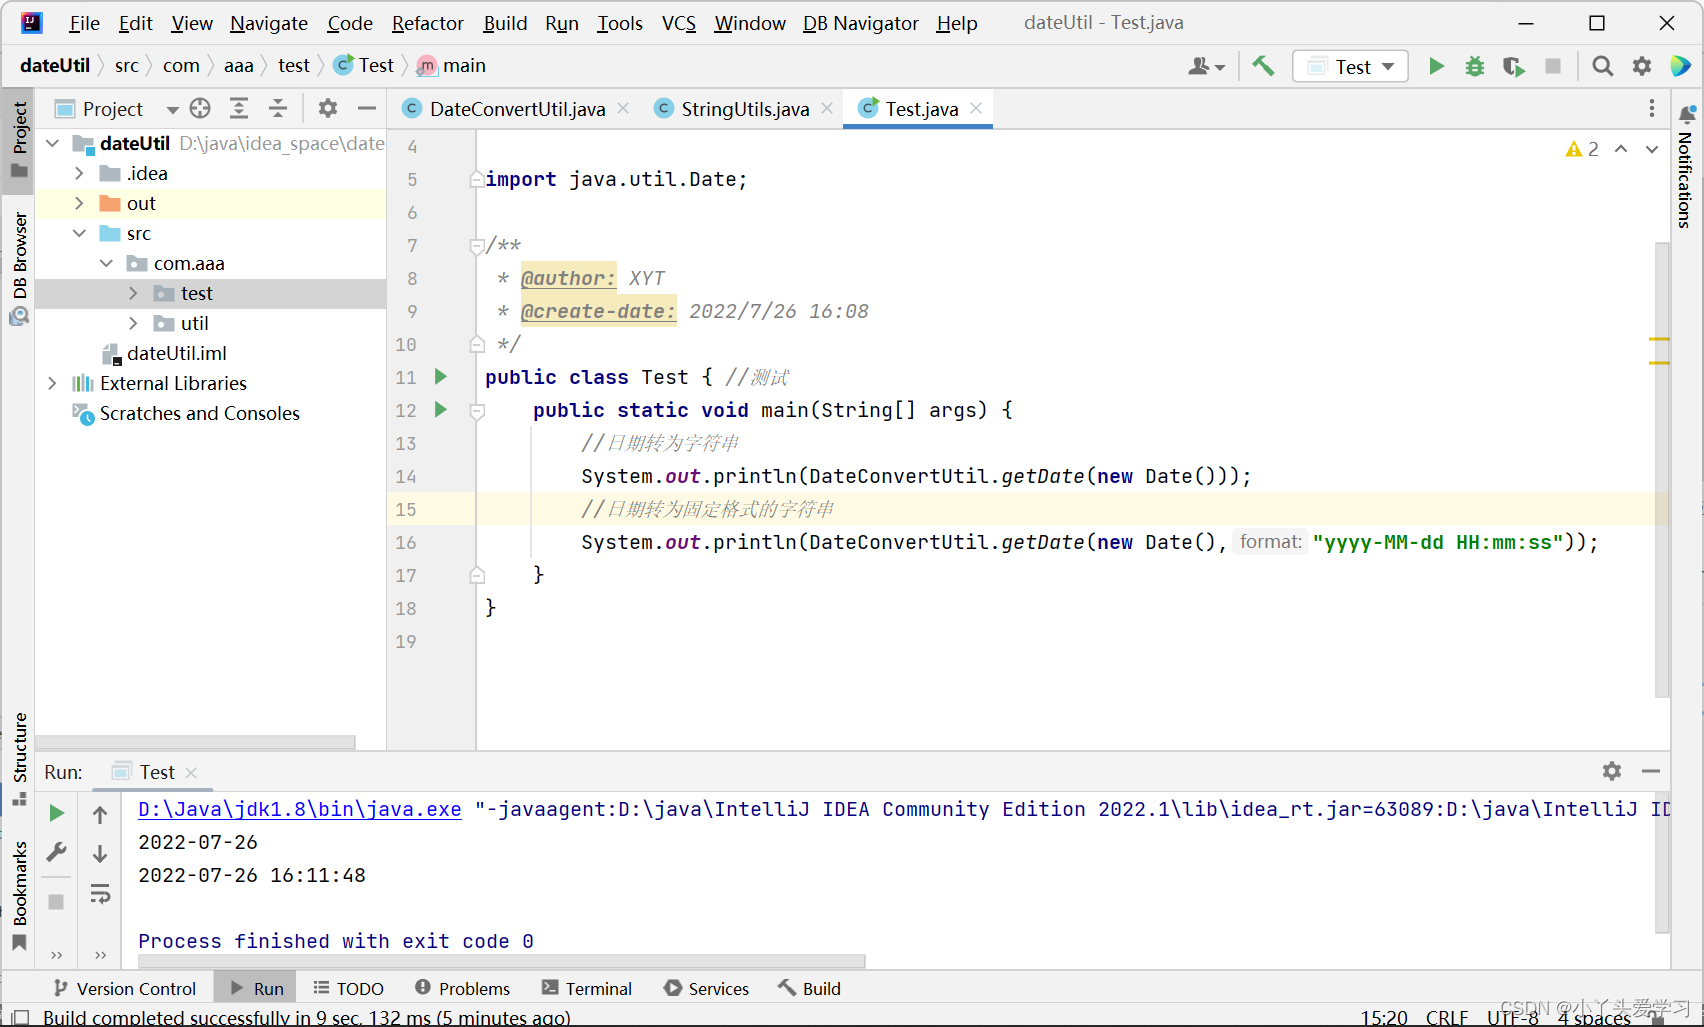Click Select Opened File locate icon
The image size is (1704, 1027).
point(200,108)
